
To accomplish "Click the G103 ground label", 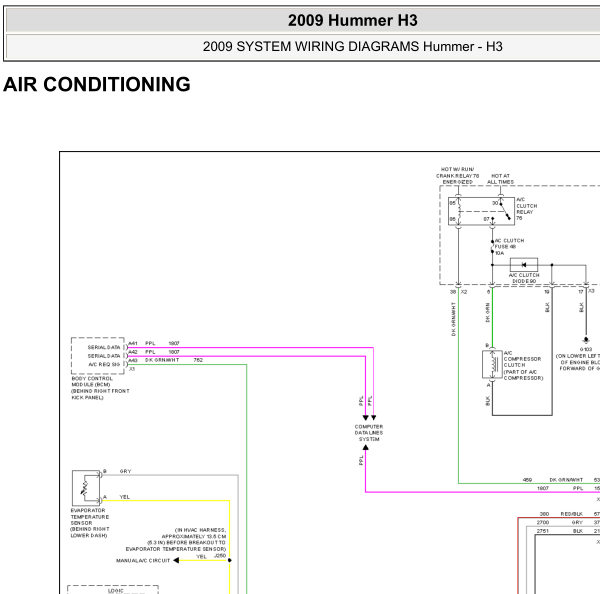I will pyautogui.click(x=585, y=349).
